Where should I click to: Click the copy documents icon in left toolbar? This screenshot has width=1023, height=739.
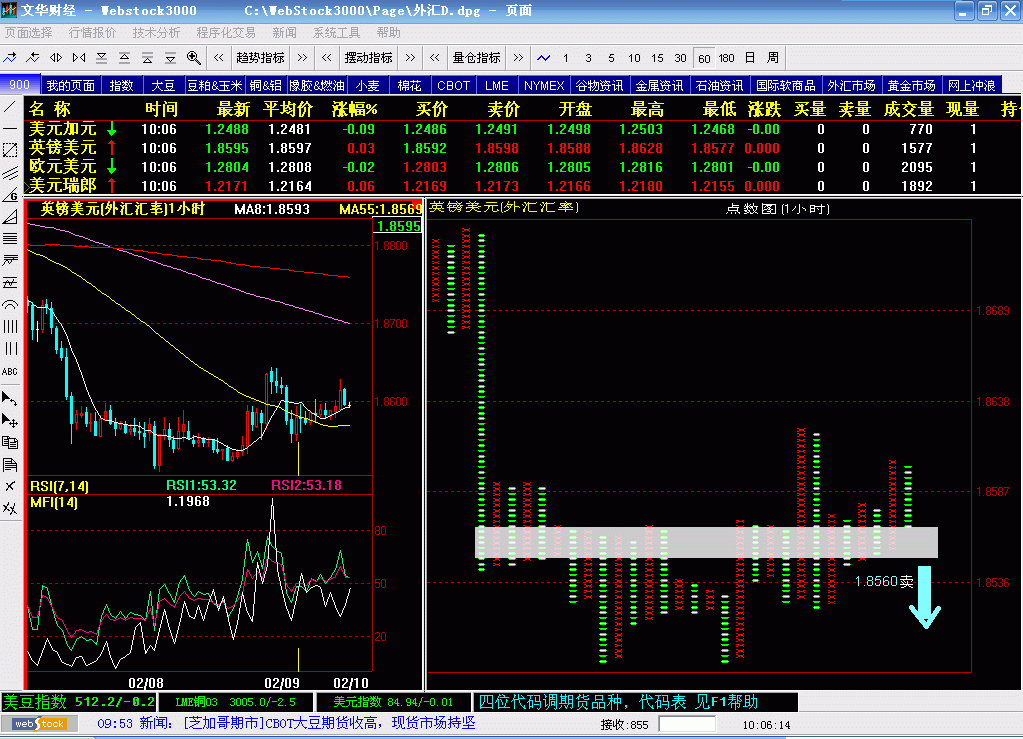tap(10, 442)
